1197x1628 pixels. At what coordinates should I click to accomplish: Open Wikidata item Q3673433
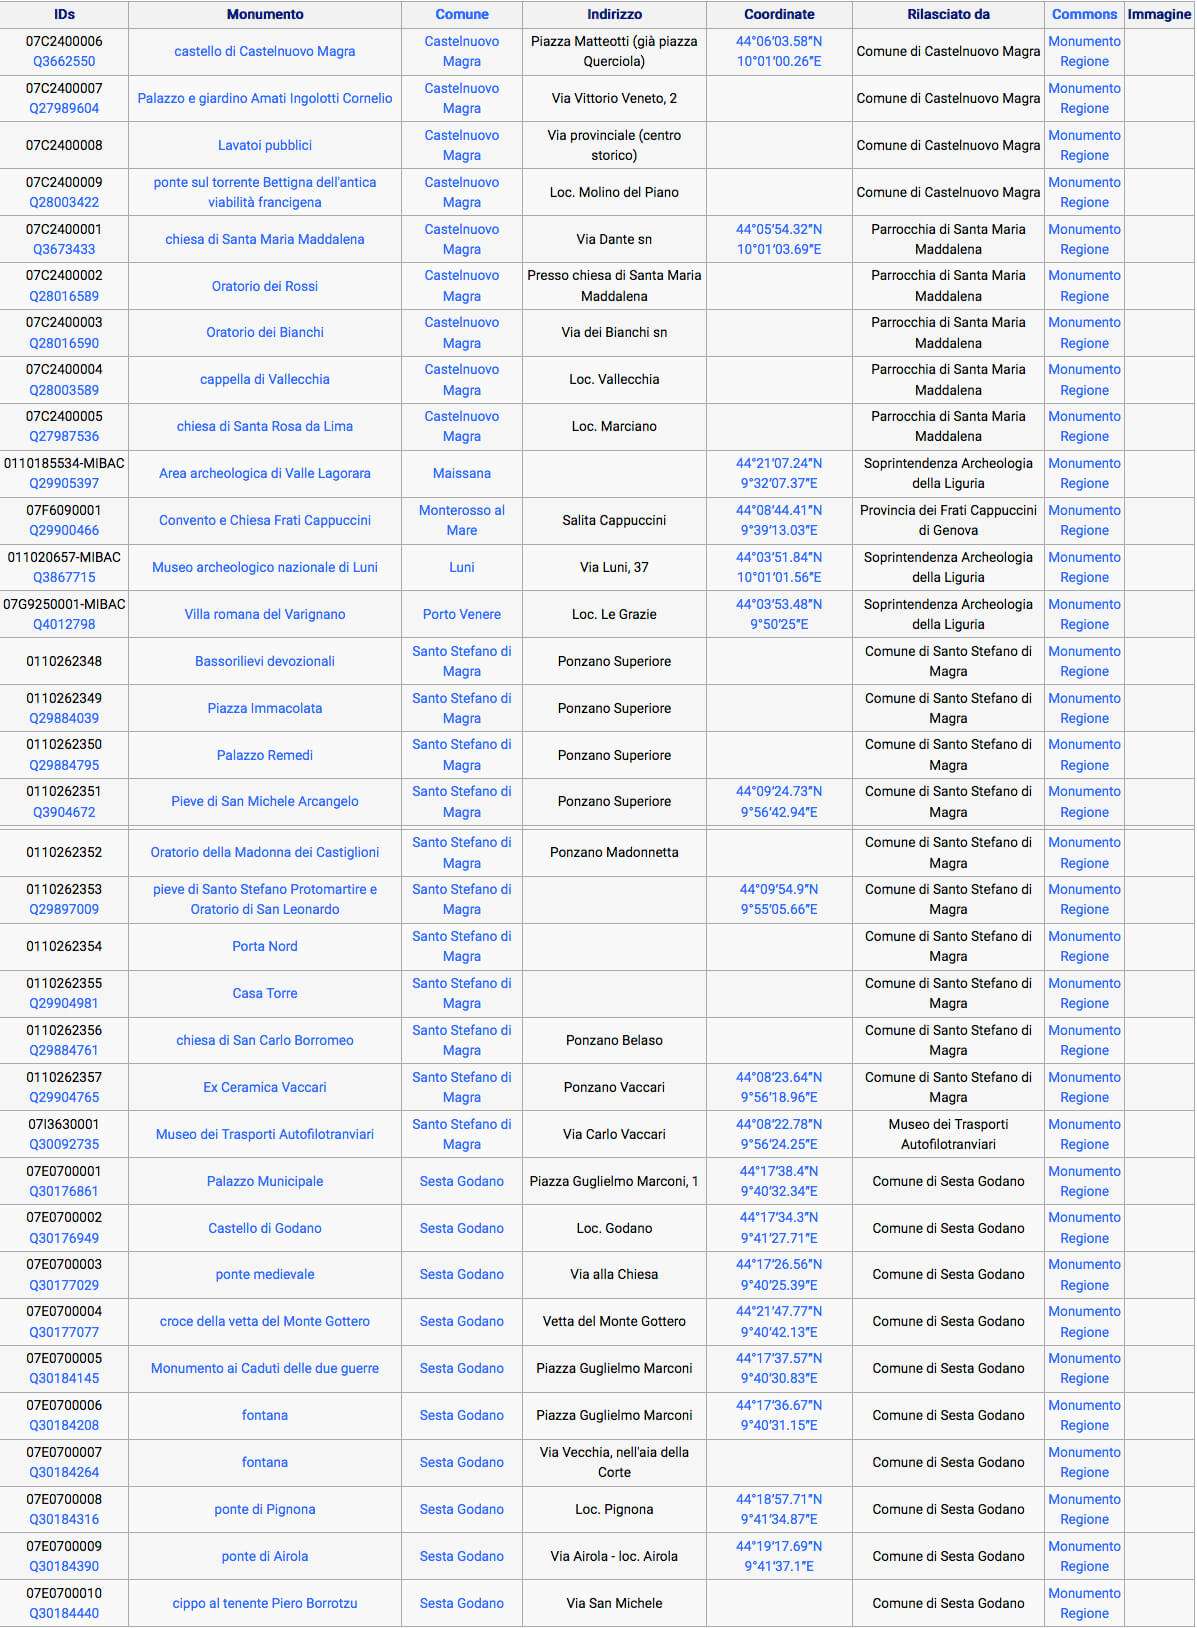click(x=64, y=249)
